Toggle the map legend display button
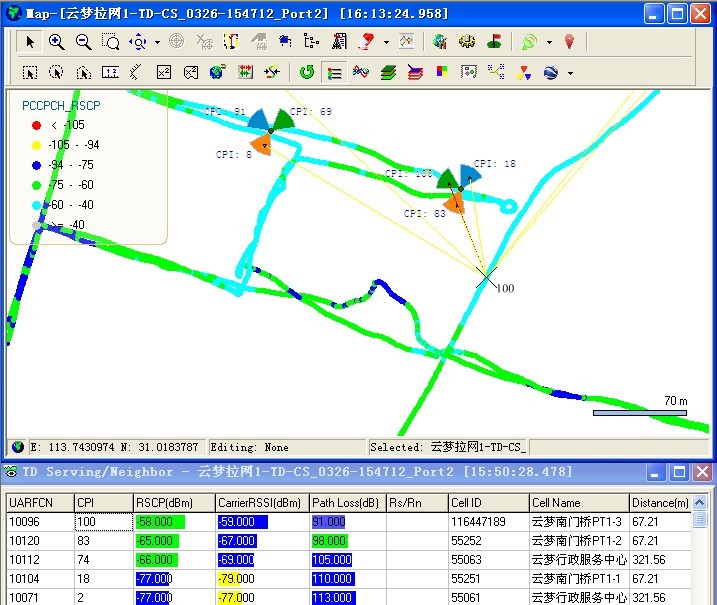This screenshot has width=717, height=605. pyautogui.click(x=334, y=72)
